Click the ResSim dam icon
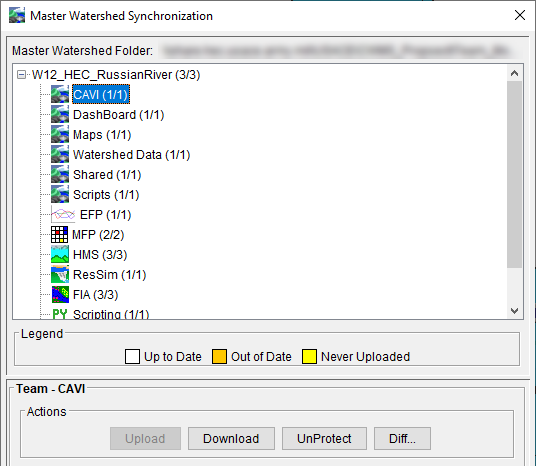536x466 pixels. click(x=60, y=275)
